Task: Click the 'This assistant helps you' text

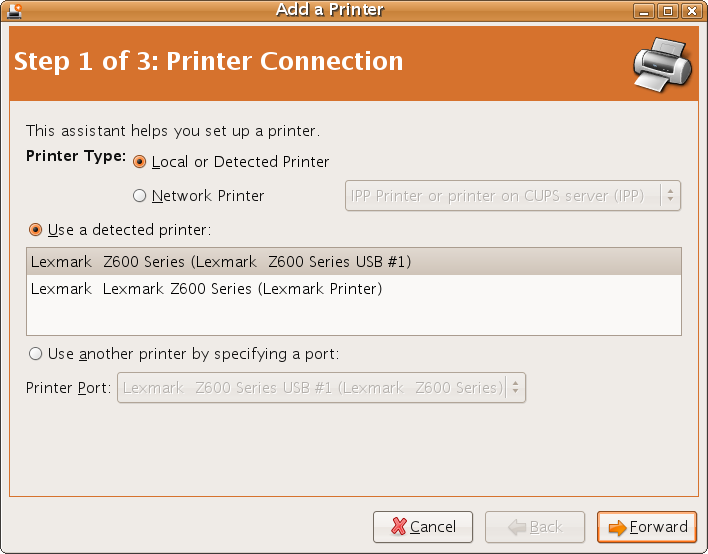Action: (x=173, y=131)
